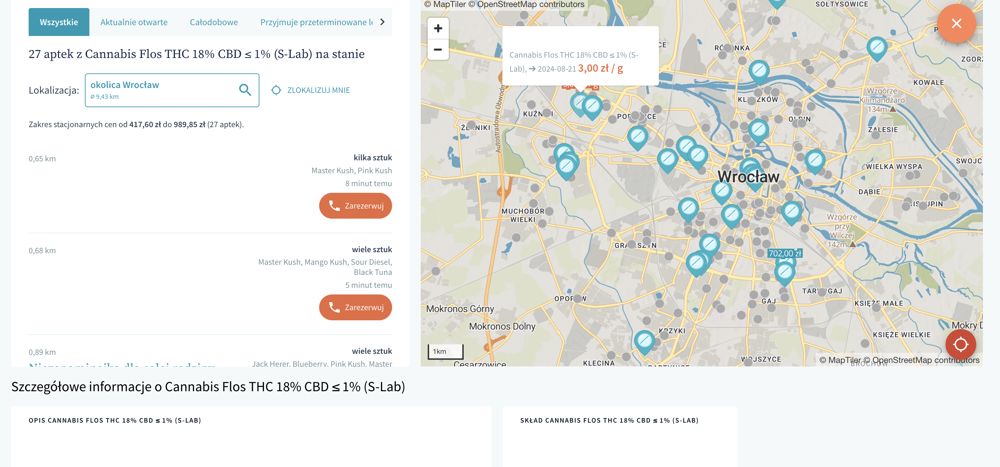Click the 'Master Kush, Pink Kush' strains text

pyautogui.click(x=351, y=170)
